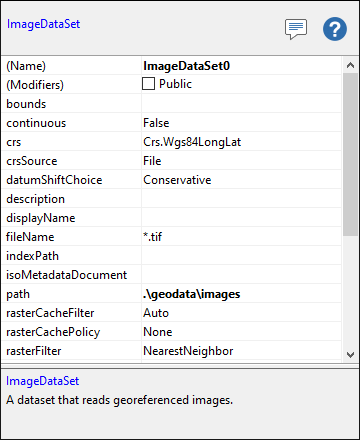The image size is (360, 440).
Task: Click the scrollbar up arrow
Action: point(350,65)
